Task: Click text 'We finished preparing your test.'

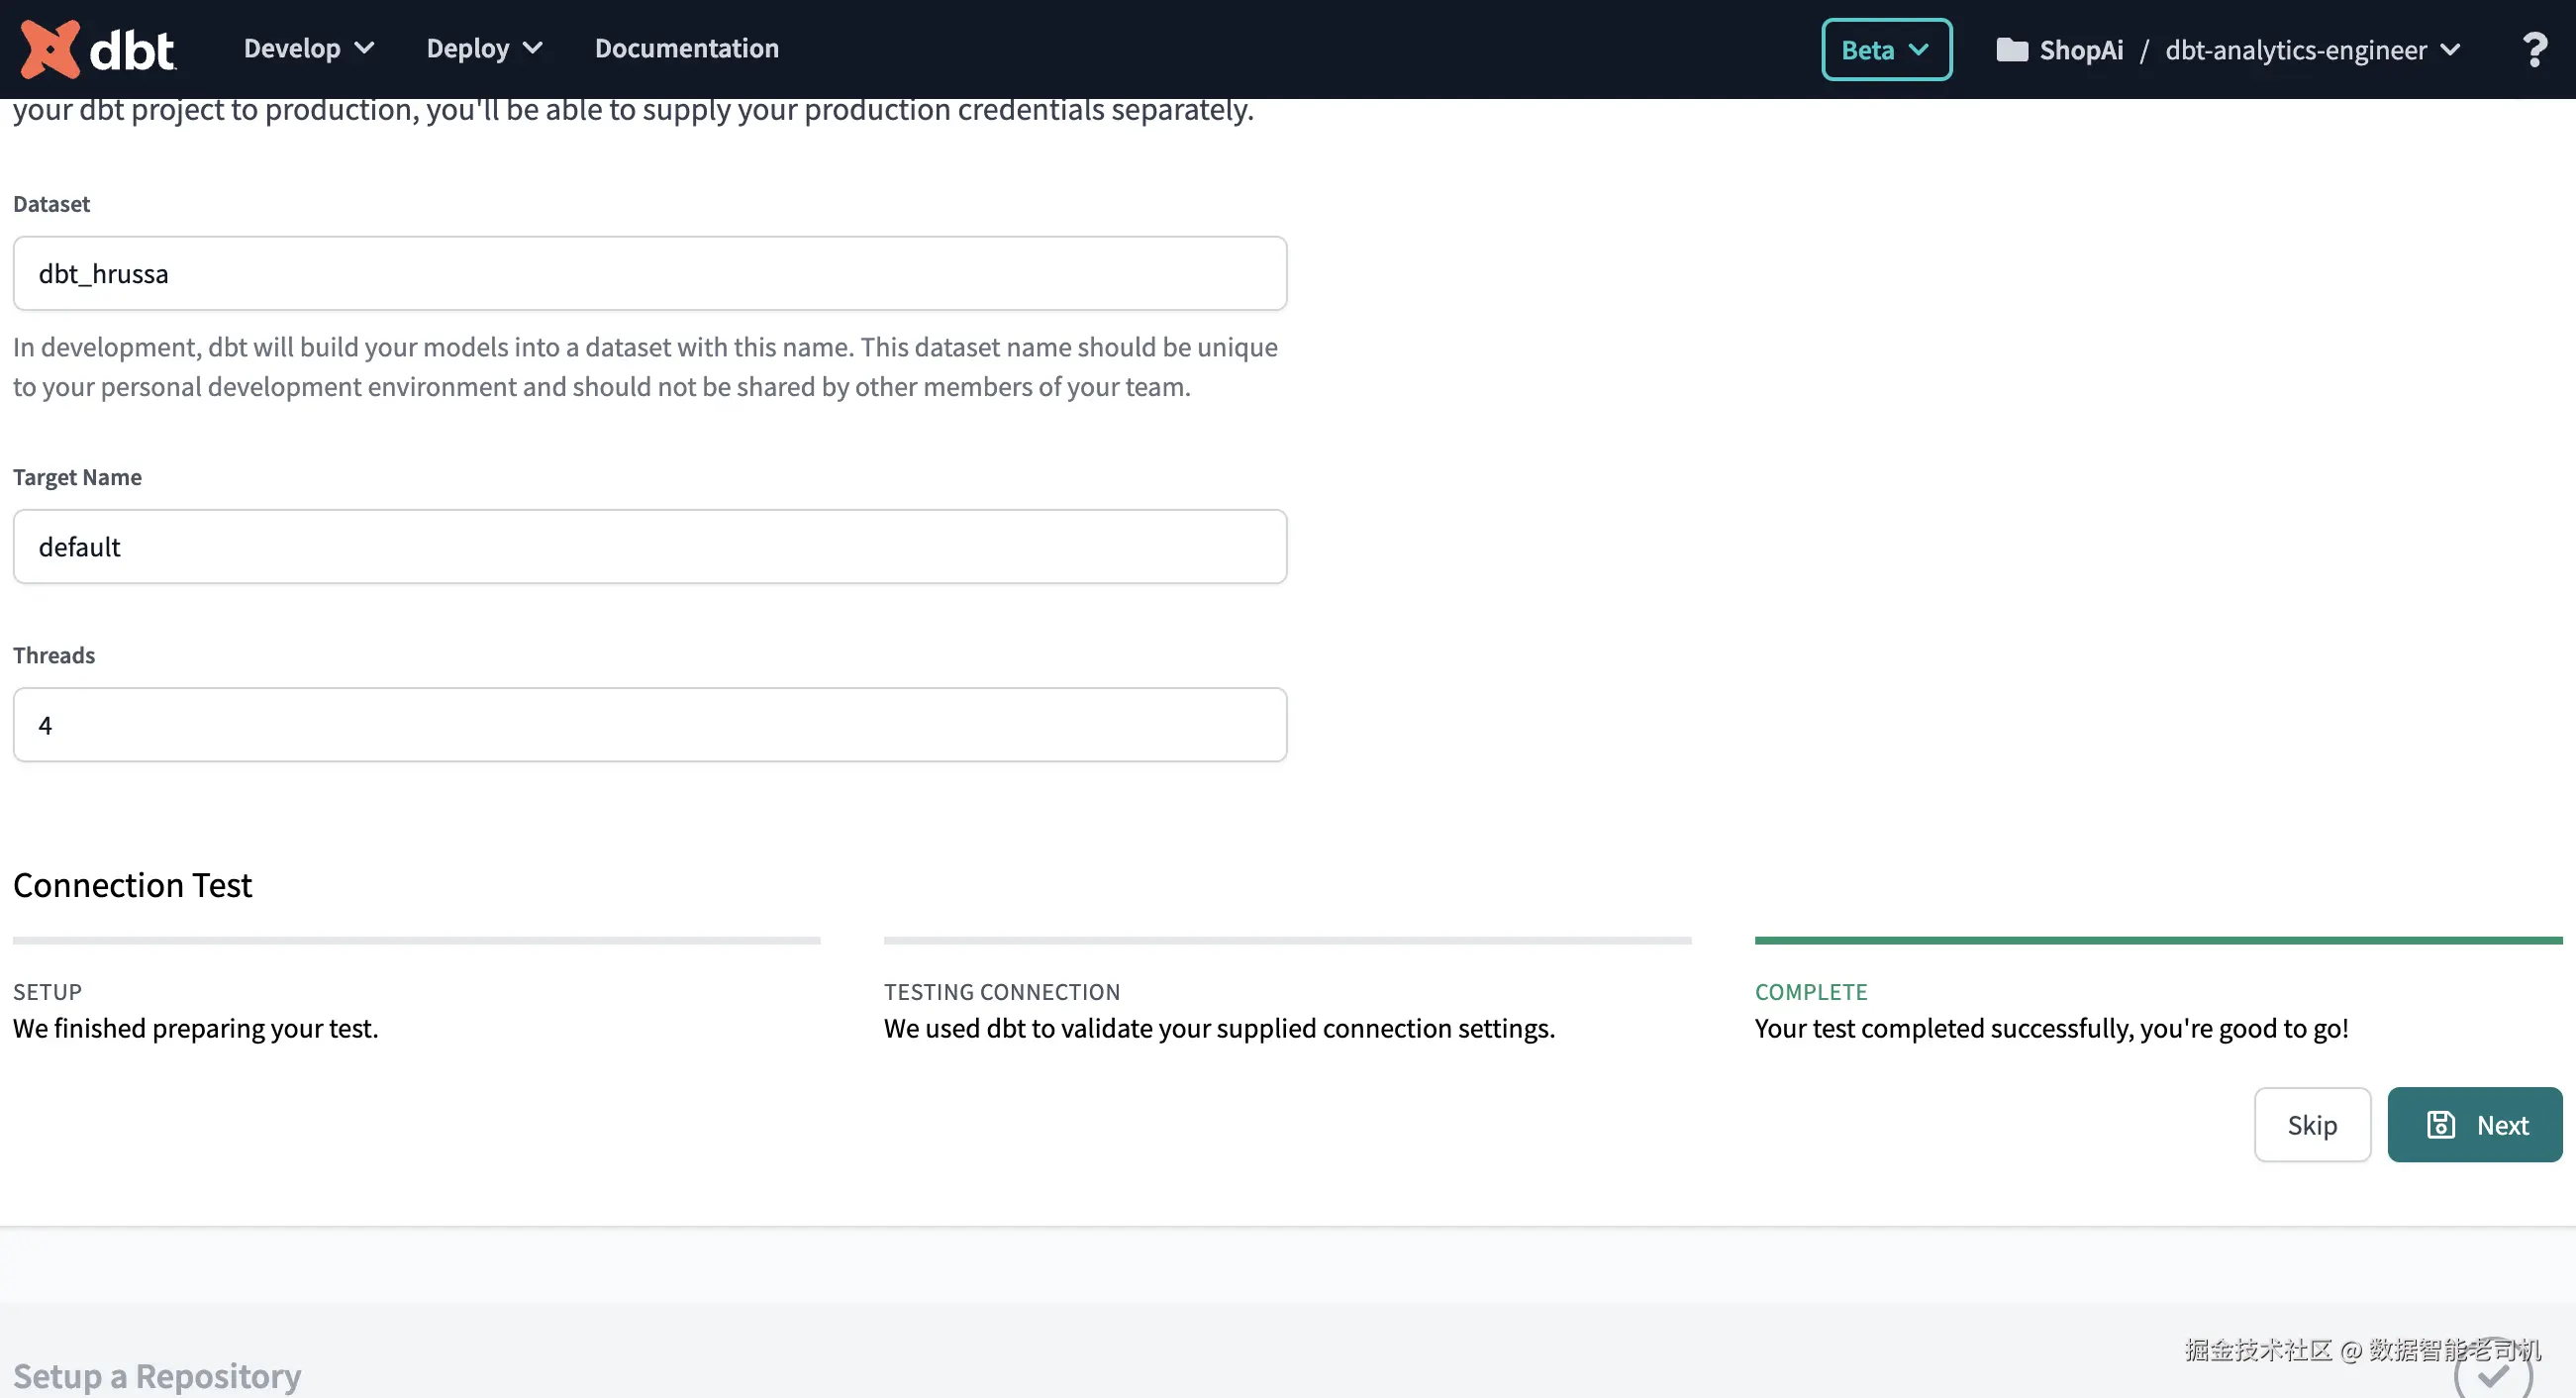Action: 195,1029
